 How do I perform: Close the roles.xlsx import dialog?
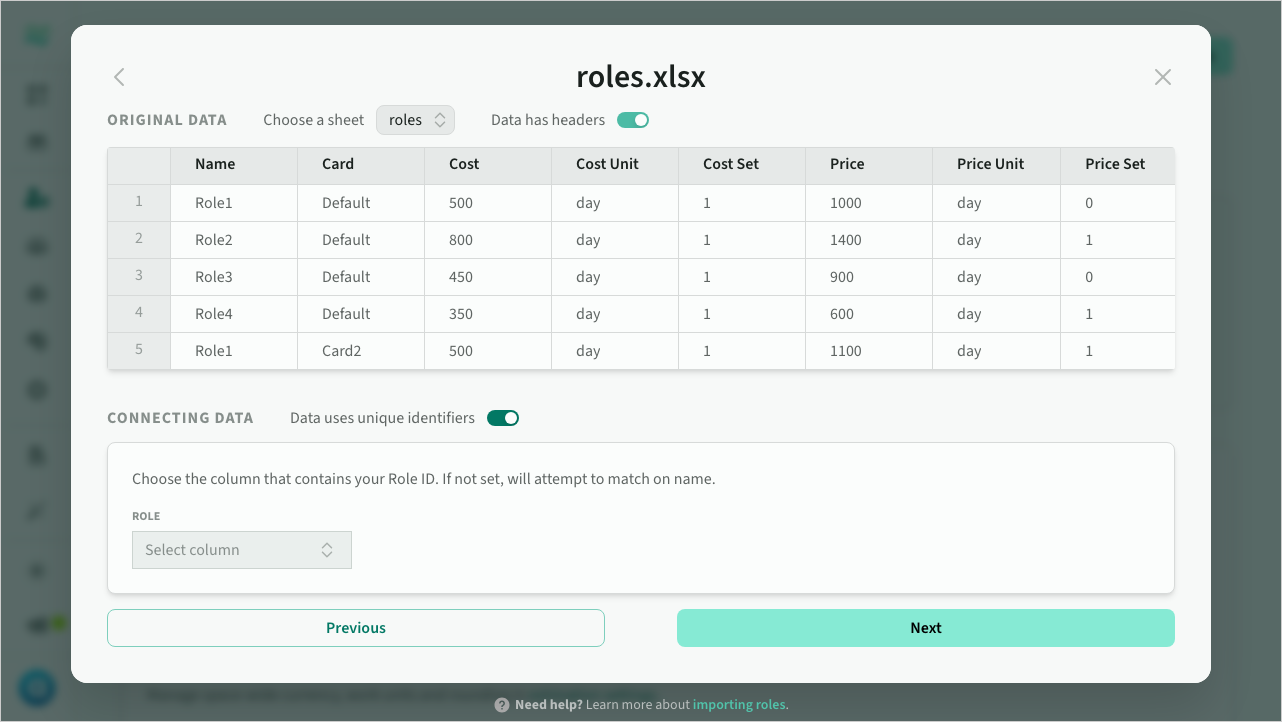pos(1162,77)
